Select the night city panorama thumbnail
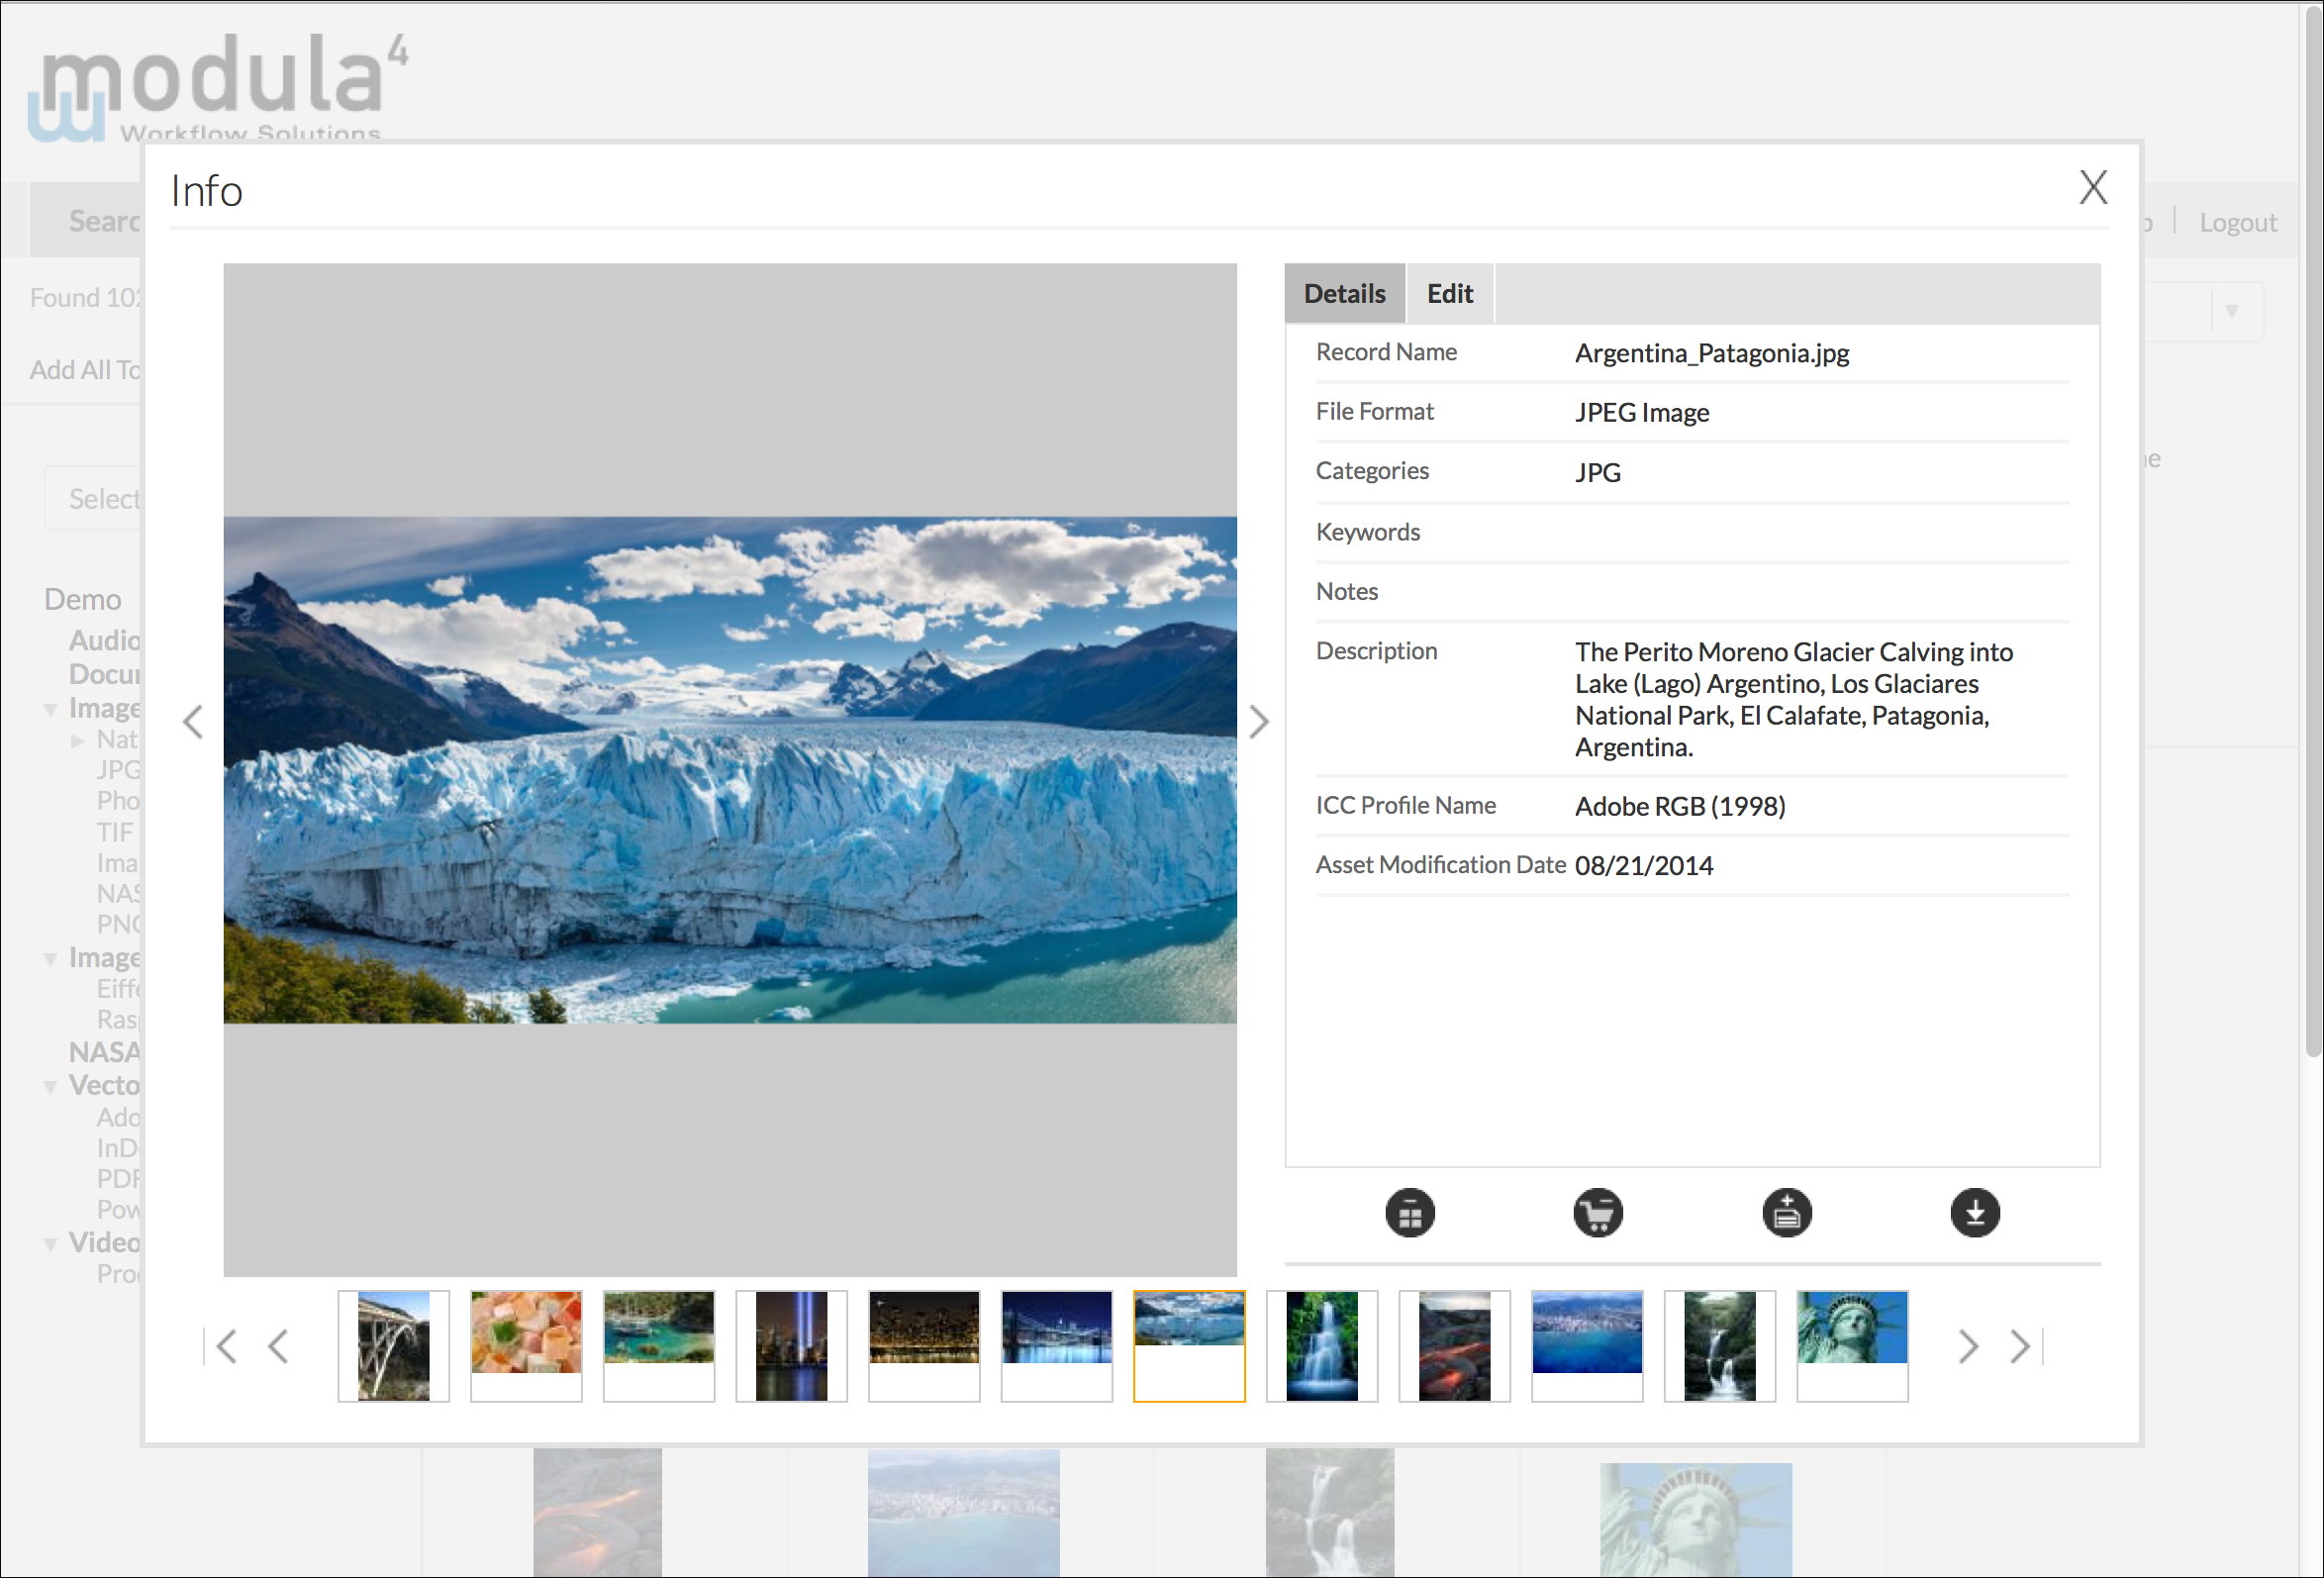 [x=924, y=1346]
